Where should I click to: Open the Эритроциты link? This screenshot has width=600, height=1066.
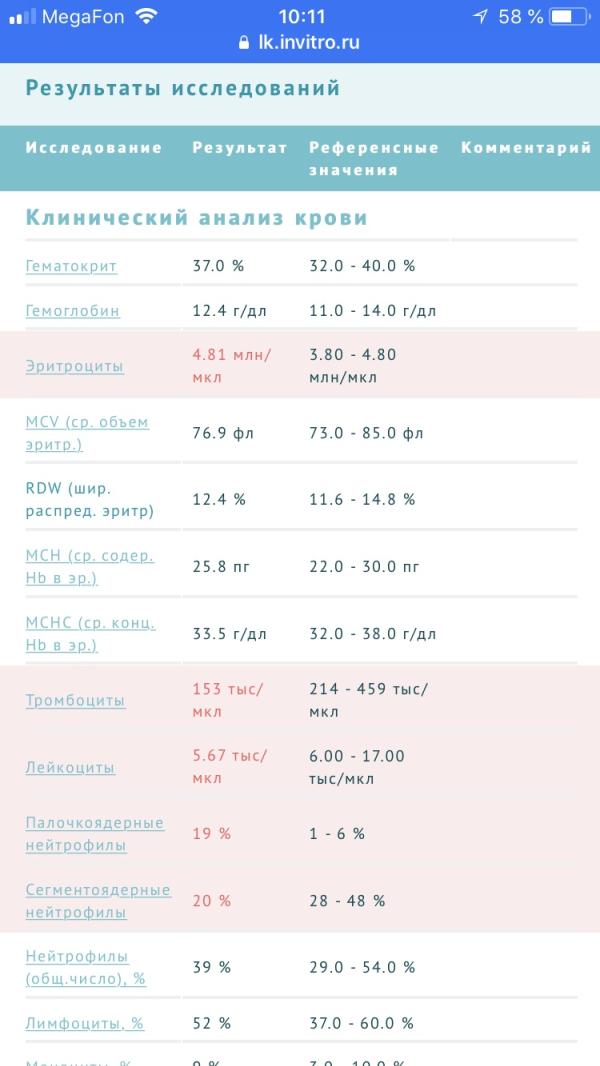75,366
